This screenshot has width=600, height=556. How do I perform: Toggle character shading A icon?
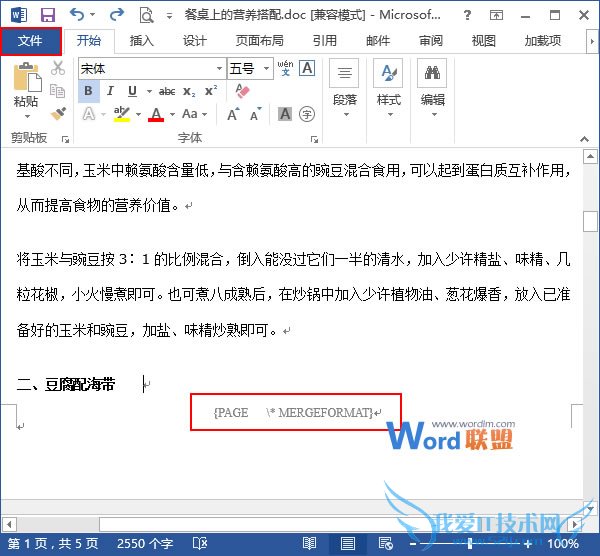pos(285,114)
